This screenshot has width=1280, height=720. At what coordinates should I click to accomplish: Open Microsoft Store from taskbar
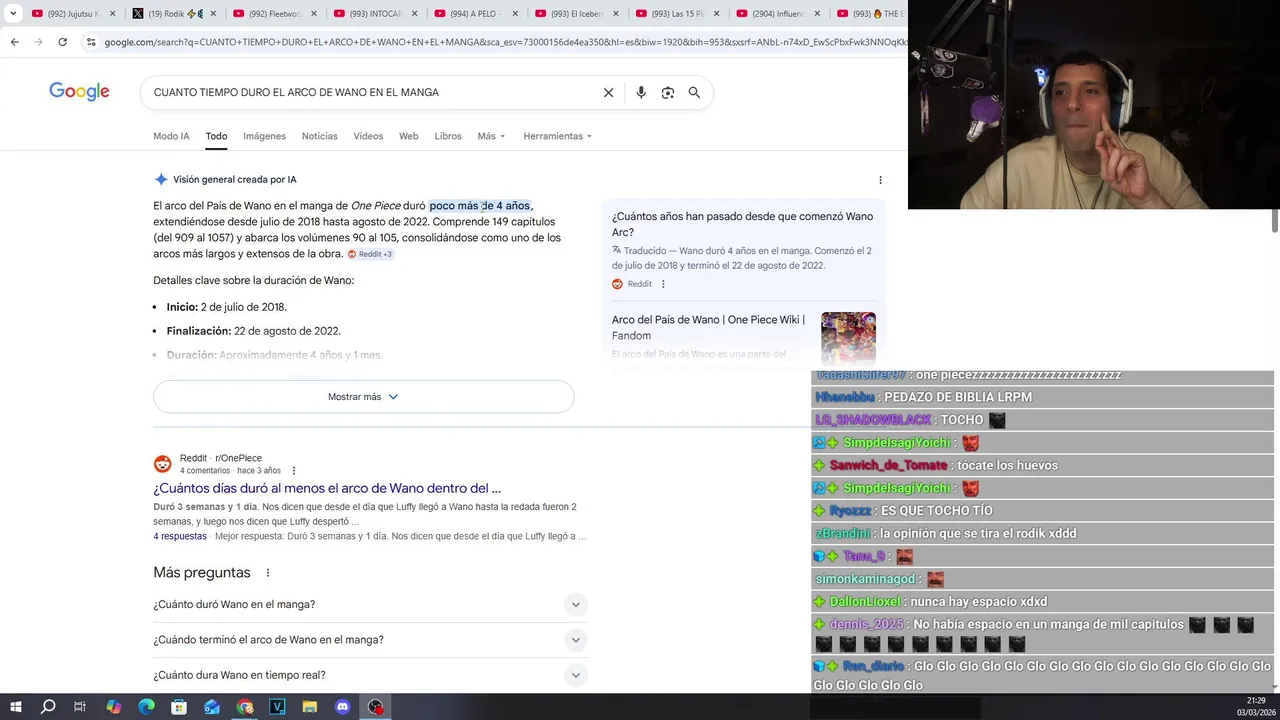click(179, 707)
